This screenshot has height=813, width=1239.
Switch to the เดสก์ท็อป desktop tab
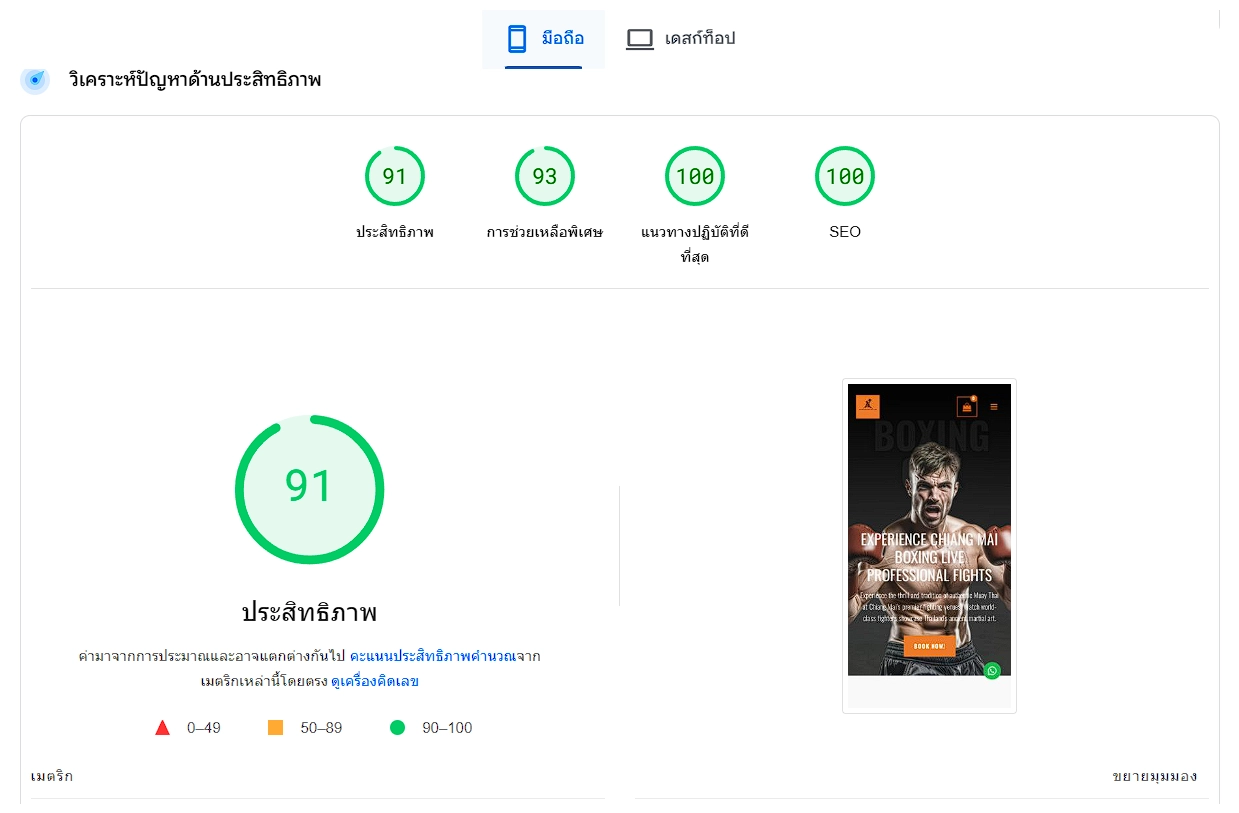pyautogui.click(x=680, y=39)
